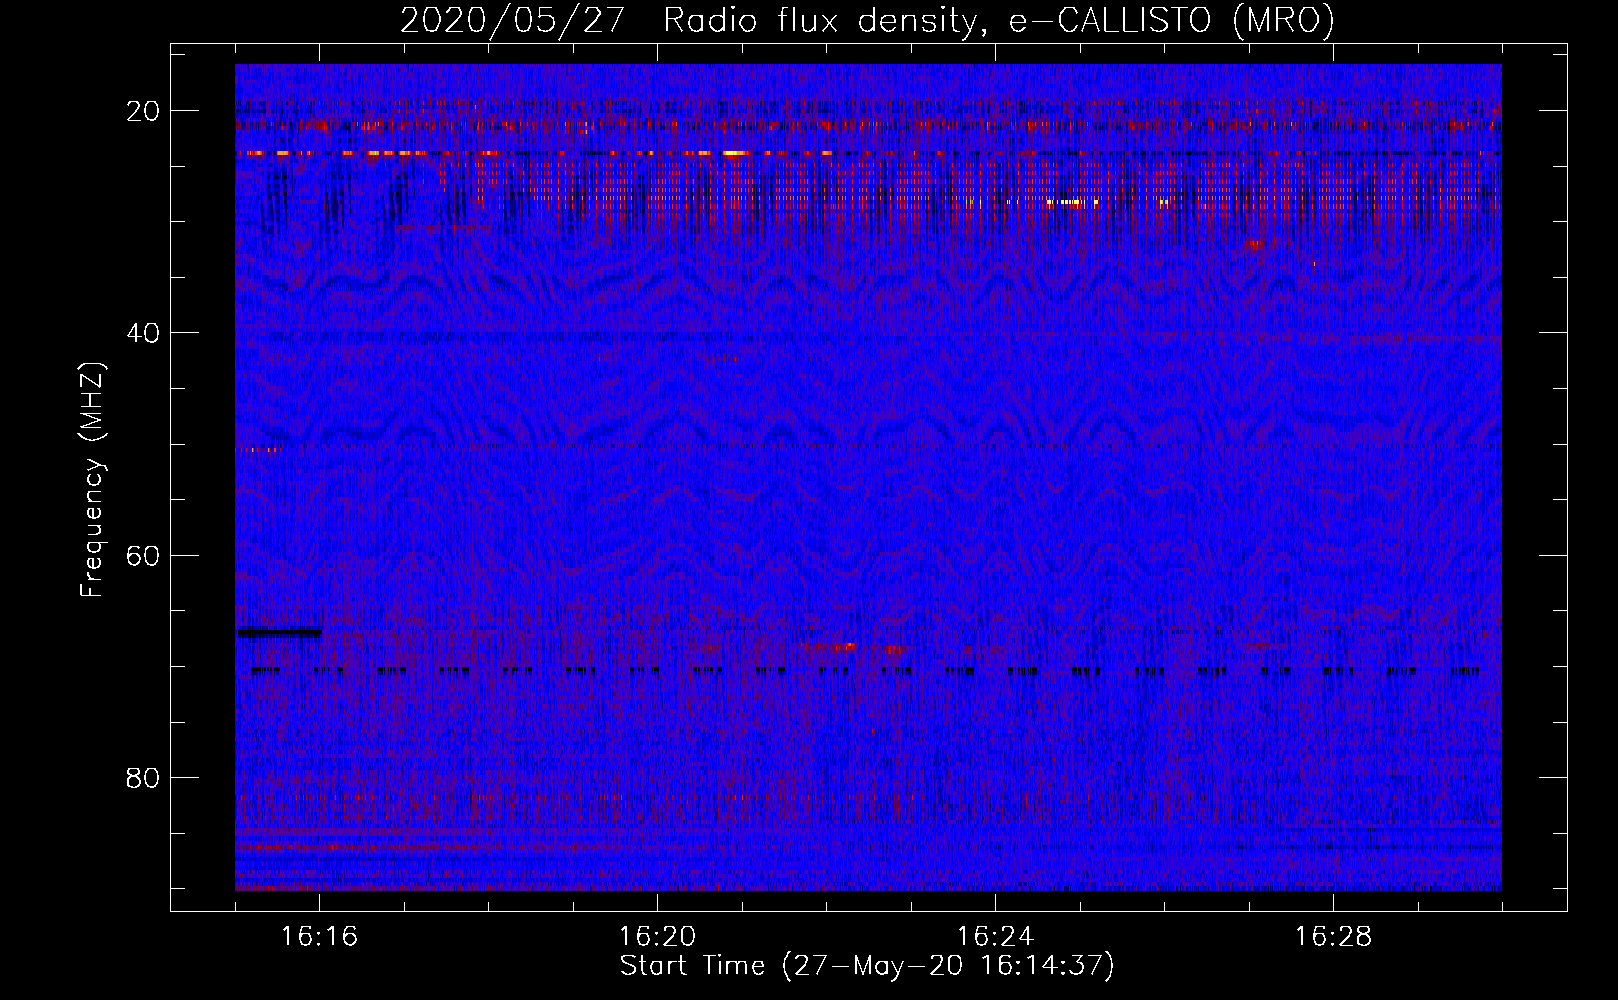This screenshot has width=1618, height=1000.
Task: Click the '16:20' time tick label
Action: 657,937
